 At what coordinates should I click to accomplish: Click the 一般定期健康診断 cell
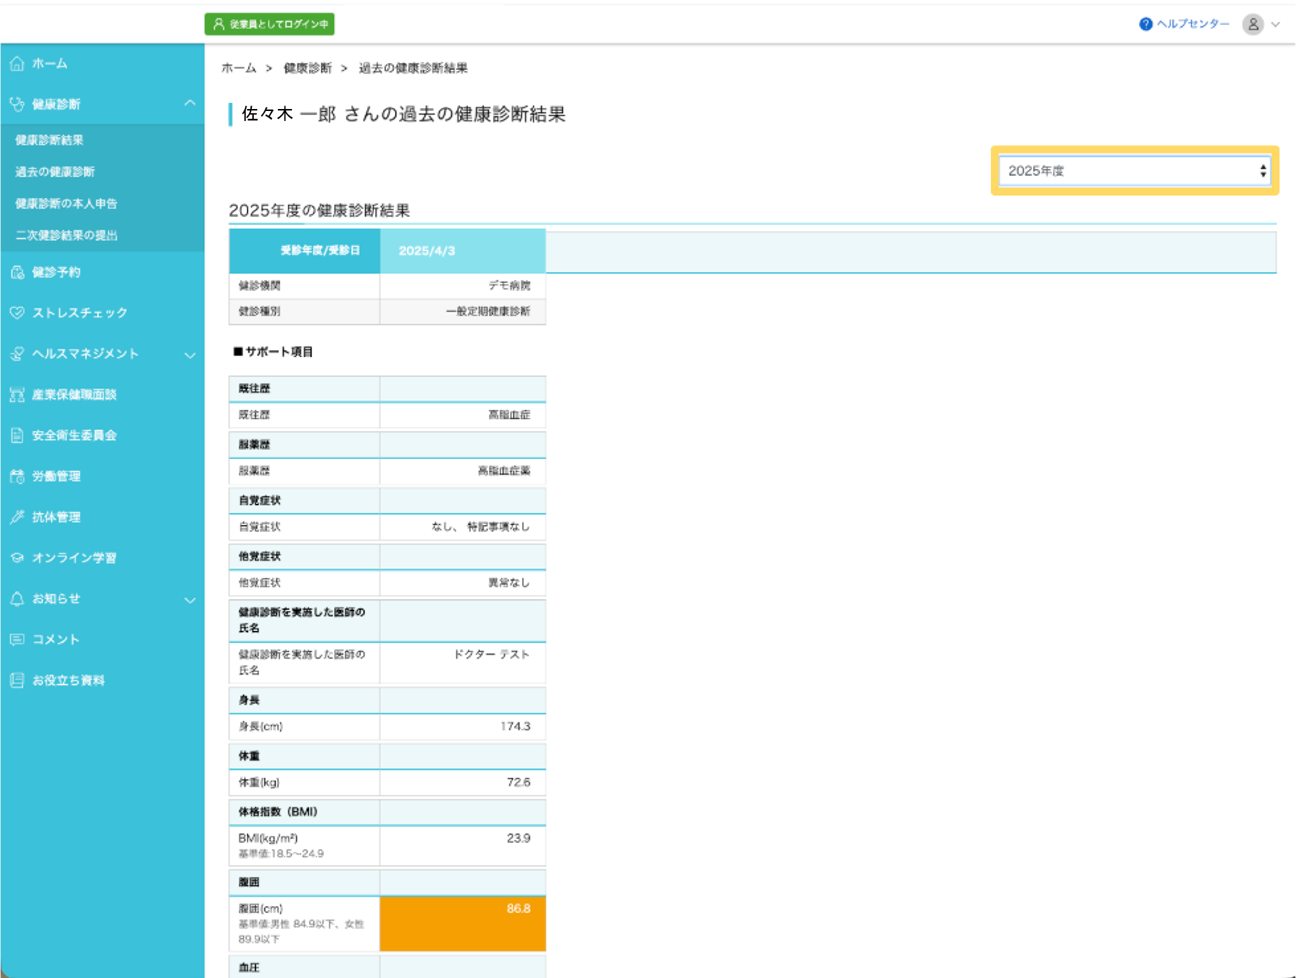[463, 312]
